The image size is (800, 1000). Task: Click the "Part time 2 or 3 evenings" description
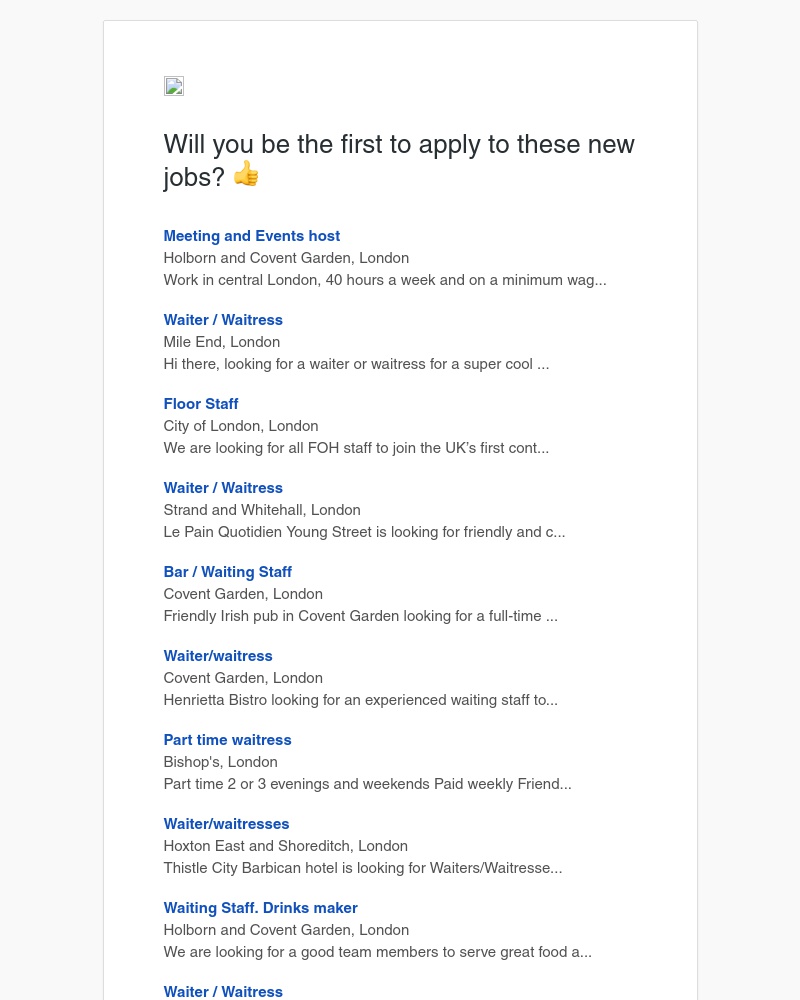tap(367, 784)
